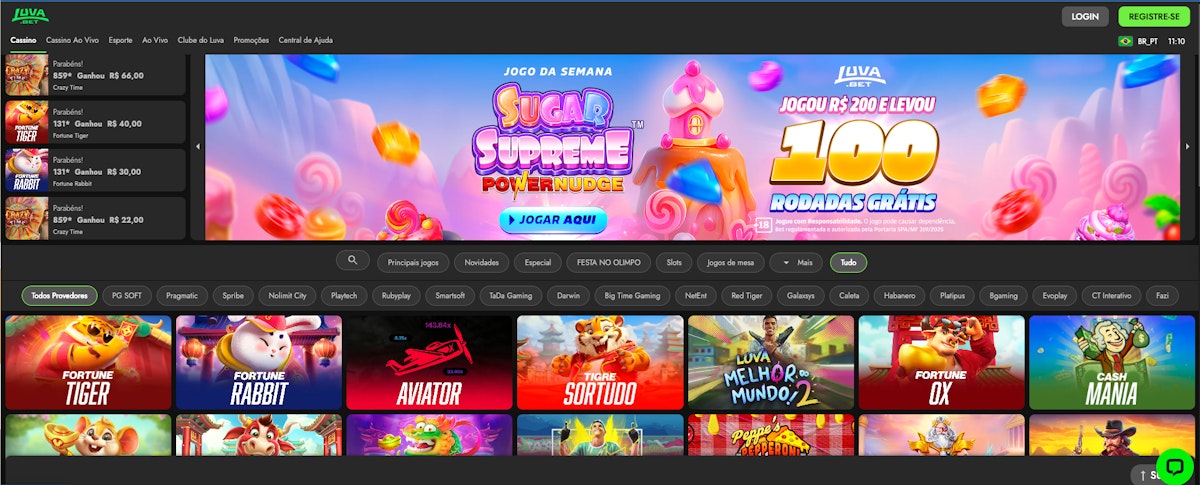The width and height of the screenshot is (1200, 485).
Task: Filter by Bgaming provider
Action: [x=1004, y=296]
